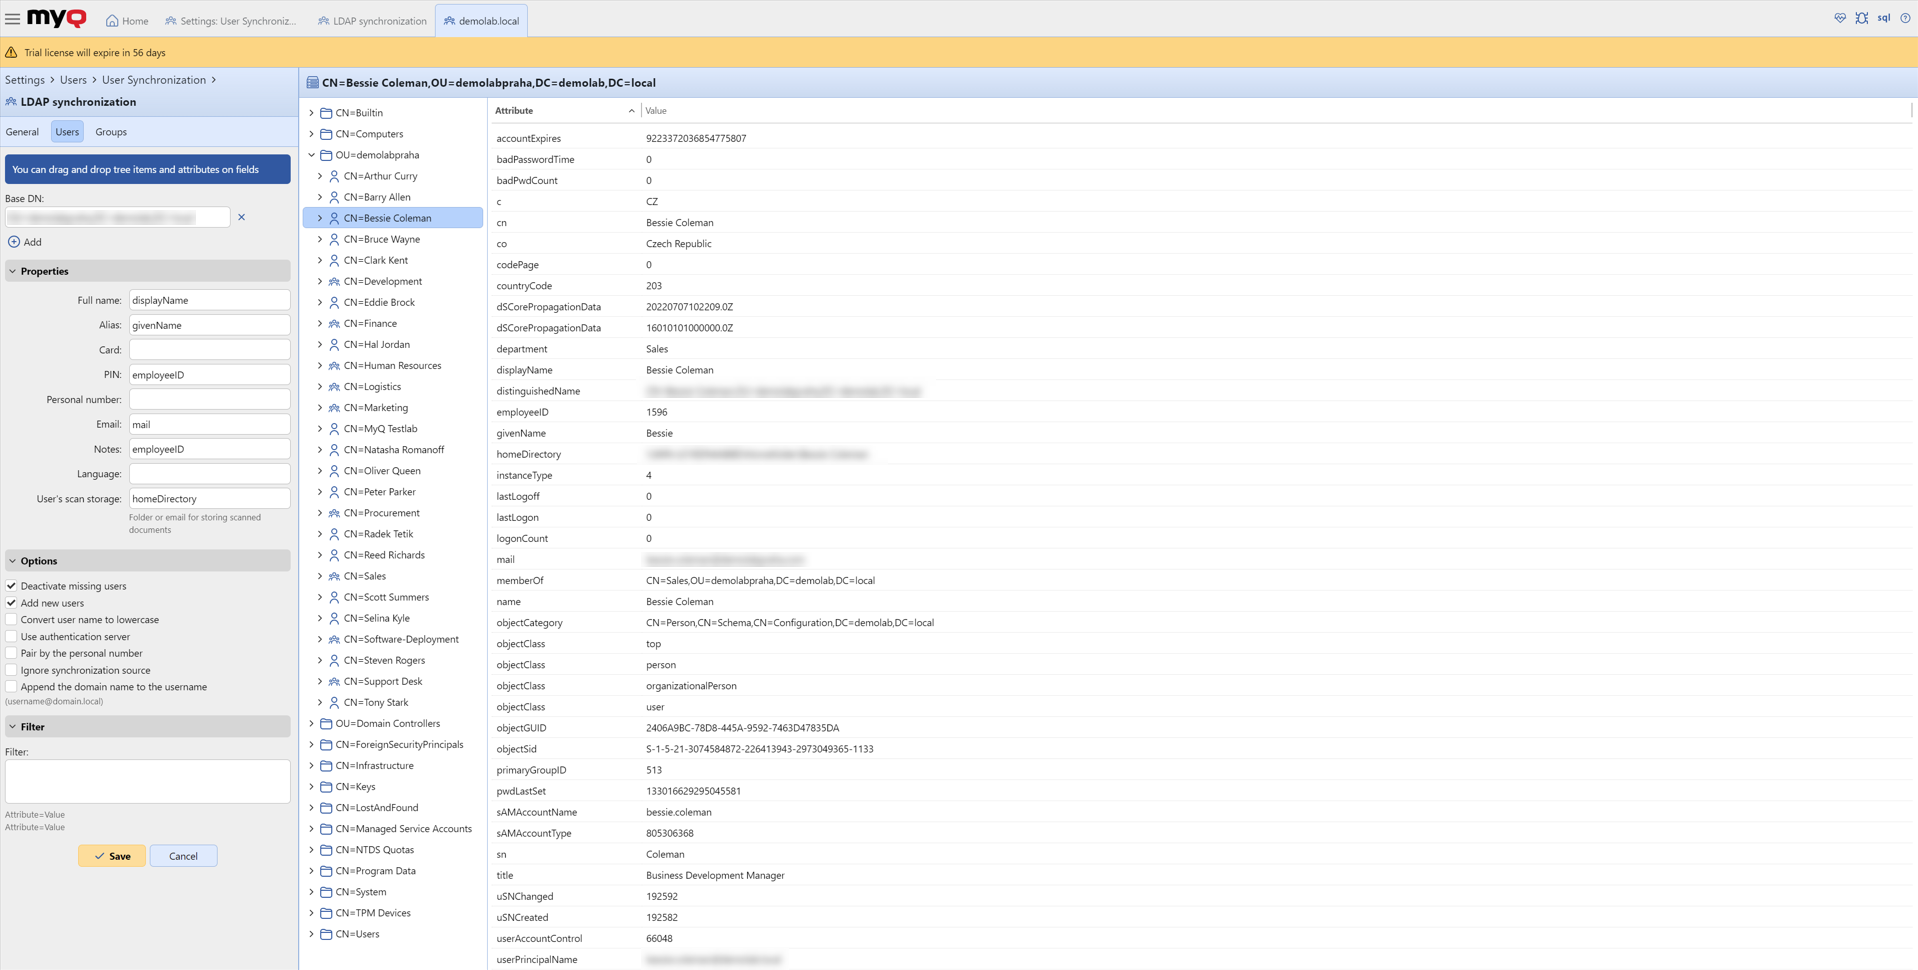Sort by the Attribute column header
Screen dimensions: 1918x970
coord(564,111)
